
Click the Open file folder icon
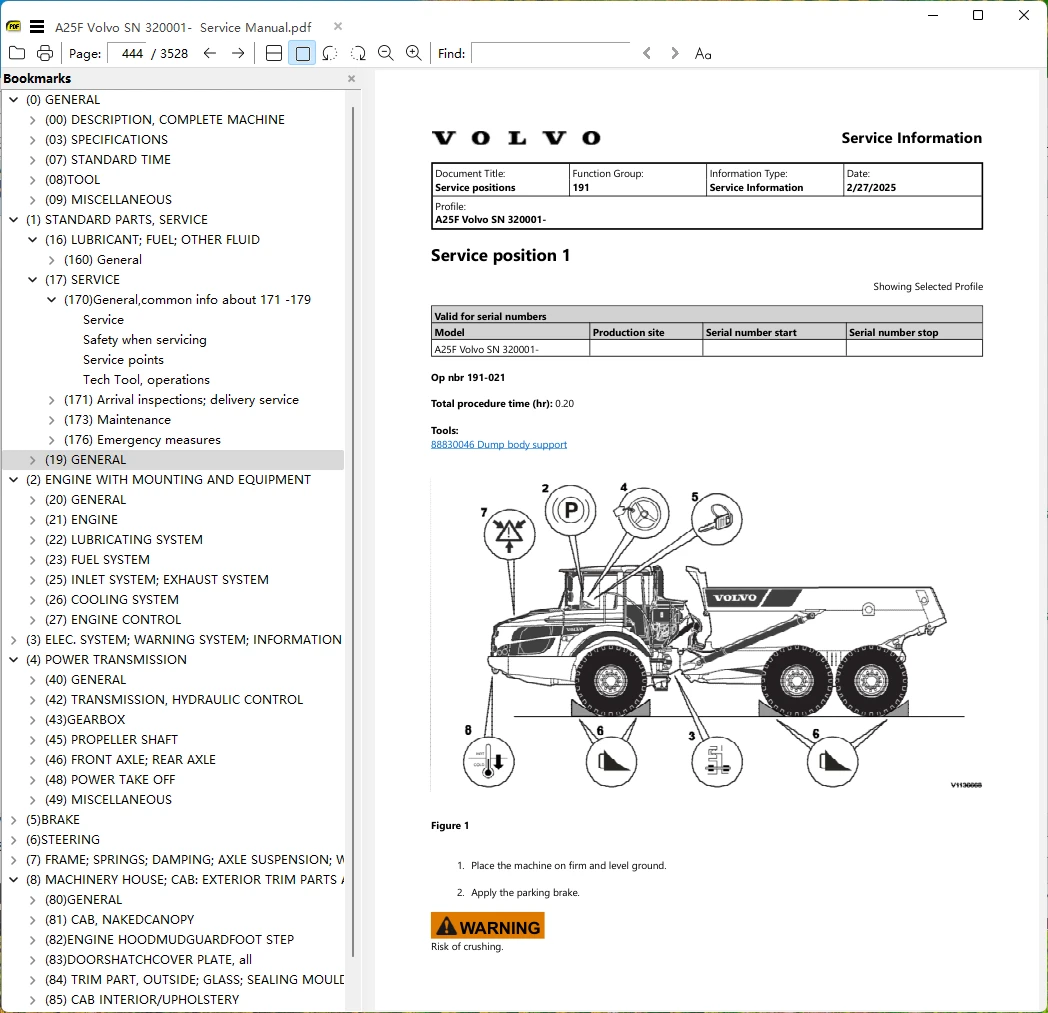(x=17, y=53)
